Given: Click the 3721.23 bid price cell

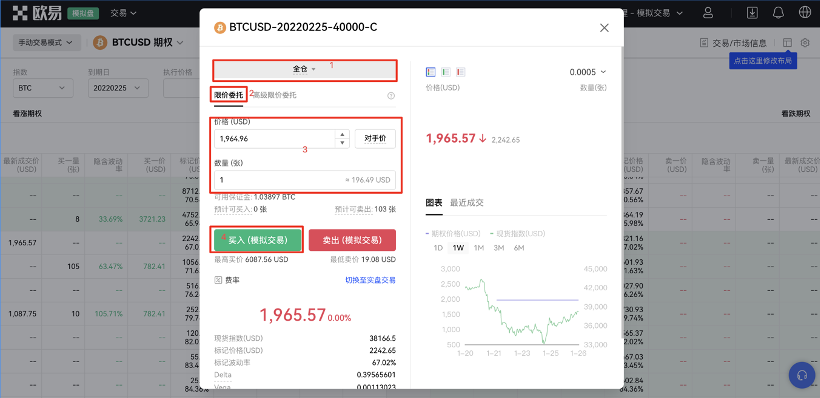Looking at the screenshot, I should 152,219.
